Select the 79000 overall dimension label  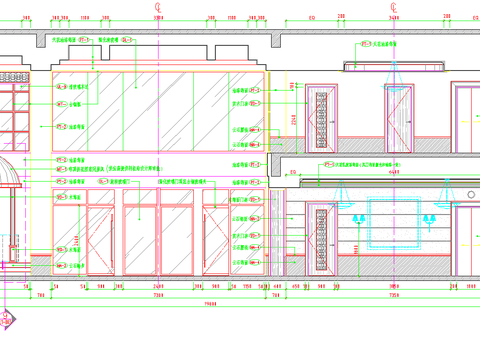tap(210, 304)
